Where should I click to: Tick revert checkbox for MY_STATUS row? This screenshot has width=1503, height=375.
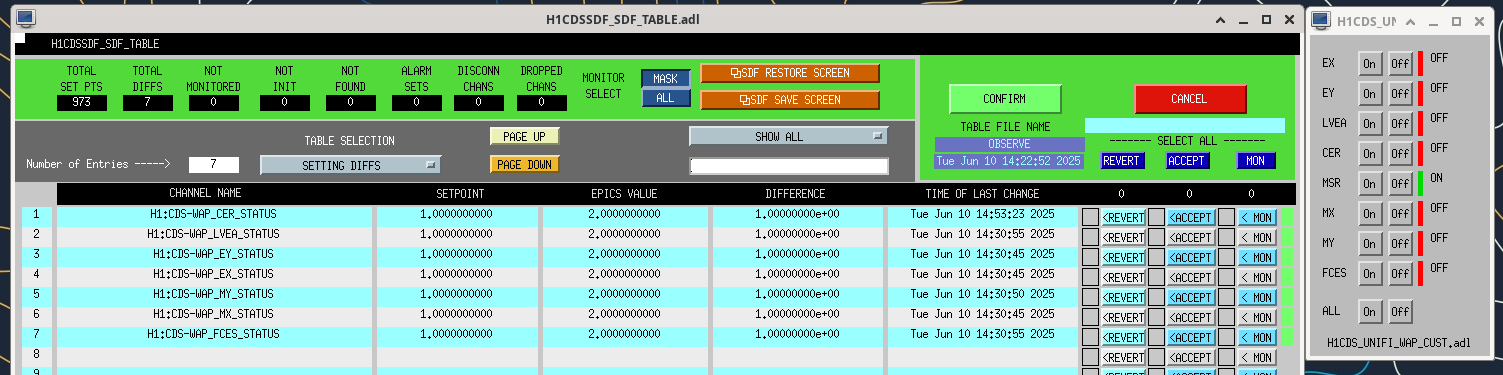click(1090, 296)
